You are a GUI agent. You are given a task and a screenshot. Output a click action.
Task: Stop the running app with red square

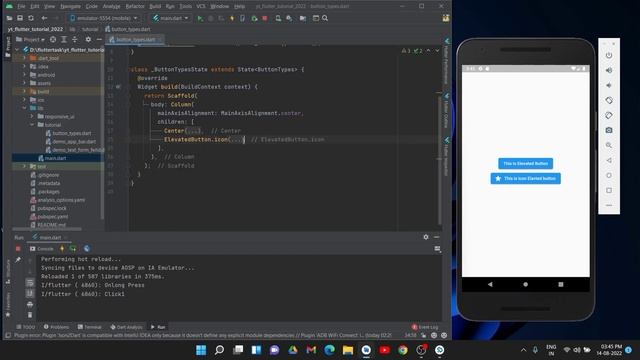click(x=265, y=18)
